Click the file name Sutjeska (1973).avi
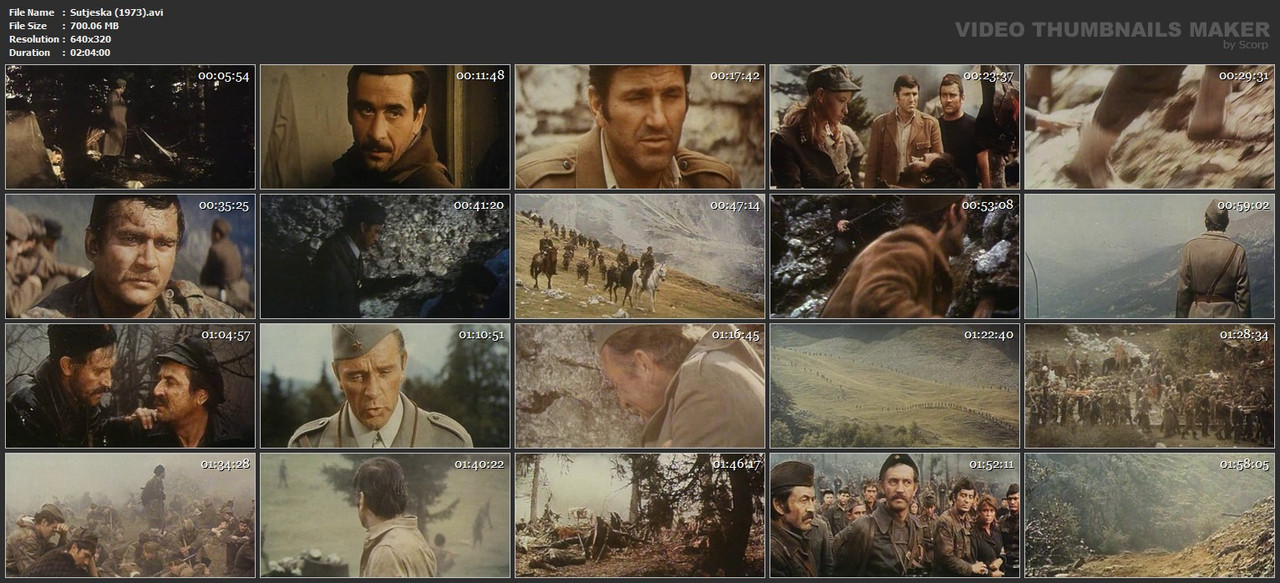The width and height of the screenshot is (1280, 583). (117, 12)
